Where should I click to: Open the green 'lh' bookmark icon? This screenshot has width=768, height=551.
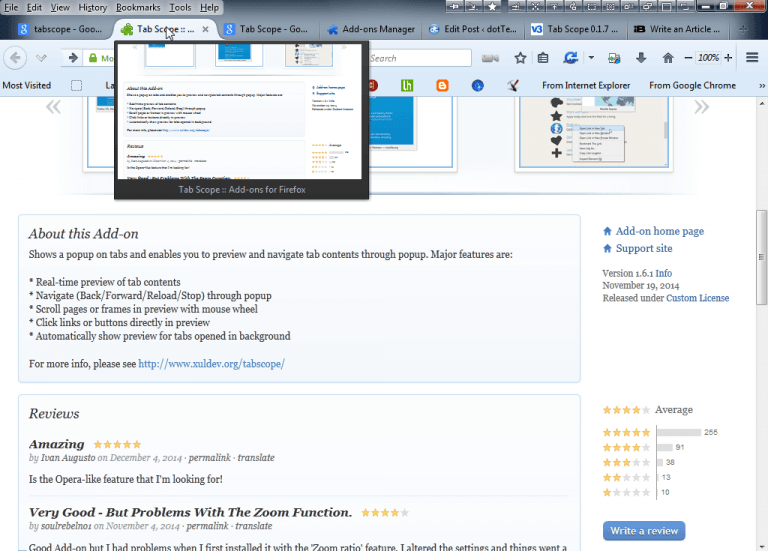pyautogui.click(x=407, y=85)
